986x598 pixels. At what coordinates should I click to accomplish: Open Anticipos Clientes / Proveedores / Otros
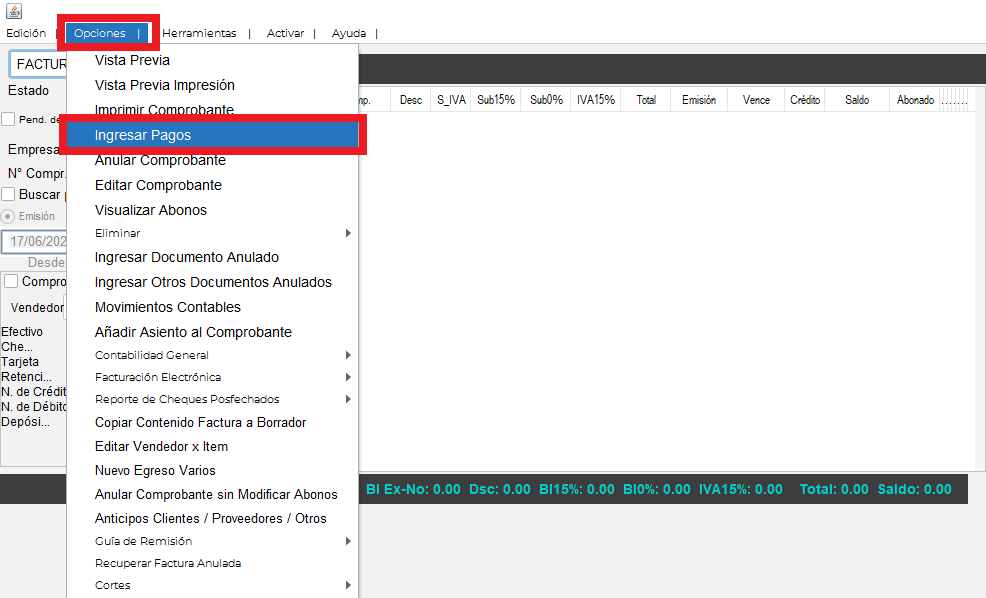pos(213,518)
